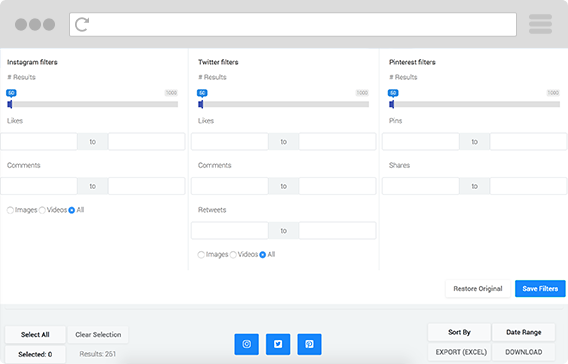Click EXPORT (EXCEL) button

459,352
